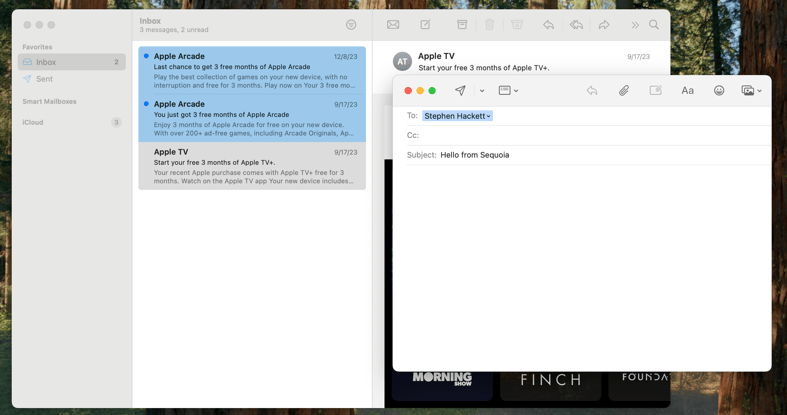The image size is (787, 415).
Task: Open header fields dropdown in compose window
Action: (x=508, y=90)
